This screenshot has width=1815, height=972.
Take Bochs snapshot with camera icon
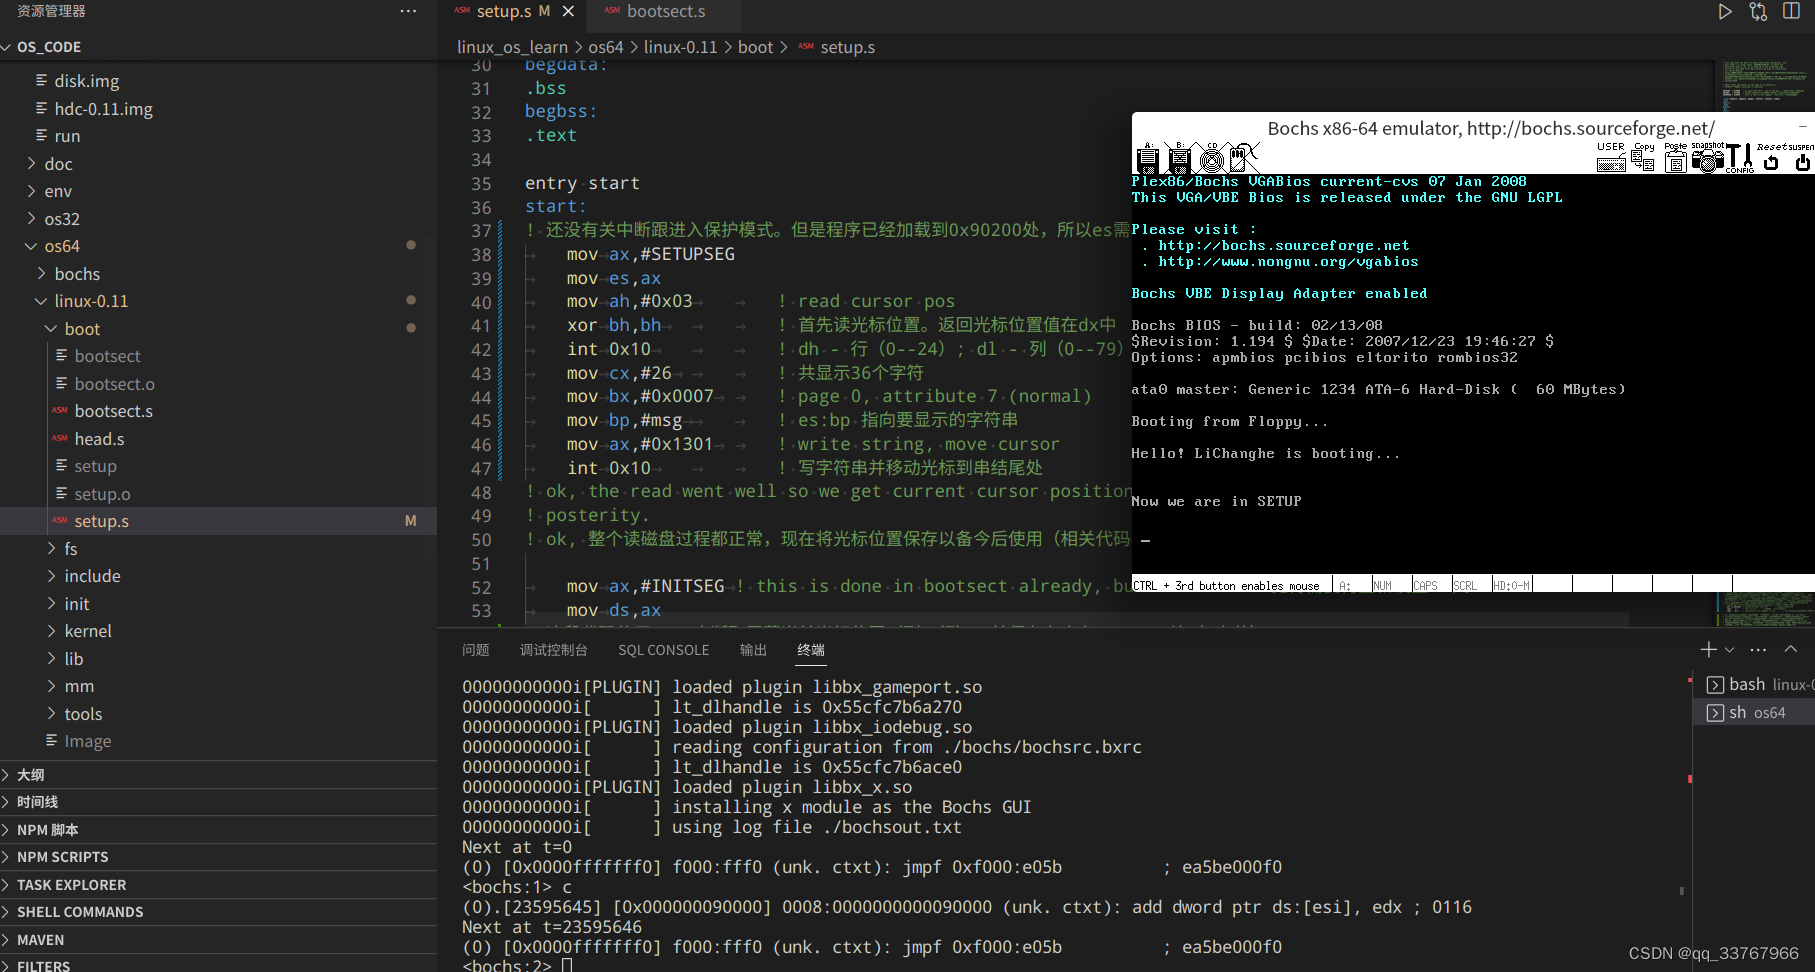pos(1707,158)
